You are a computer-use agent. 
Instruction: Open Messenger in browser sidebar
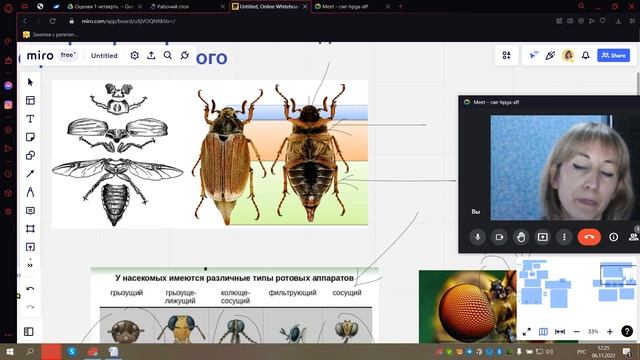(8, 86)
